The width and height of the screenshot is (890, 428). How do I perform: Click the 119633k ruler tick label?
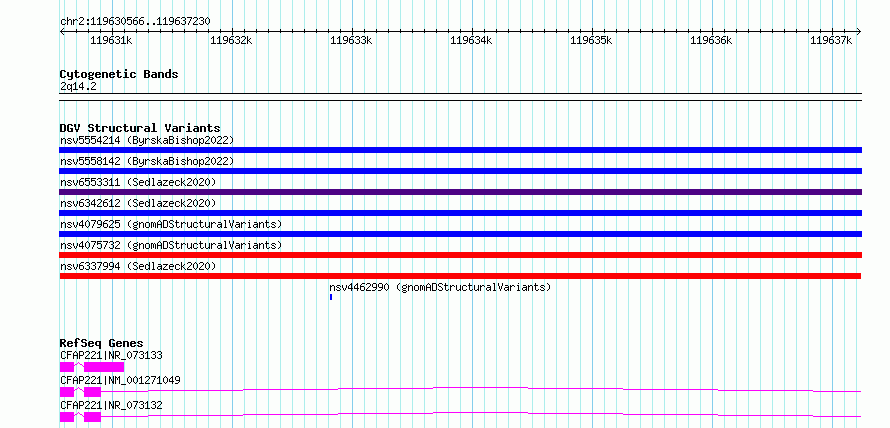point(351,40)
